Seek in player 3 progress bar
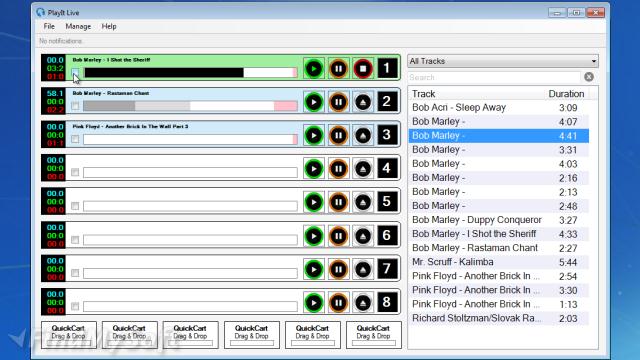Viewport: 640px width, 360px height. (x=190, y=140)
